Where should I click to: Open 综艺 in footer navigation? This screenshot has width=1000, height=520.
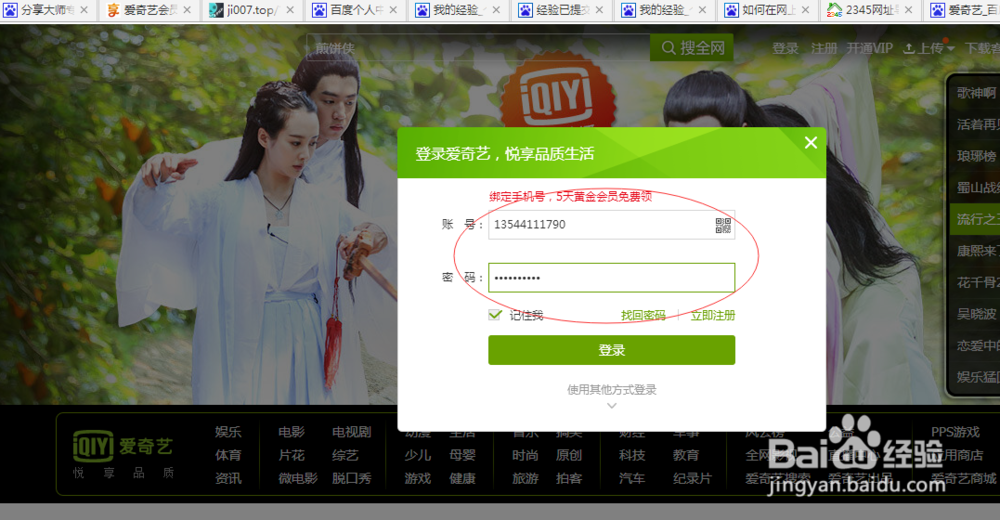345,455
